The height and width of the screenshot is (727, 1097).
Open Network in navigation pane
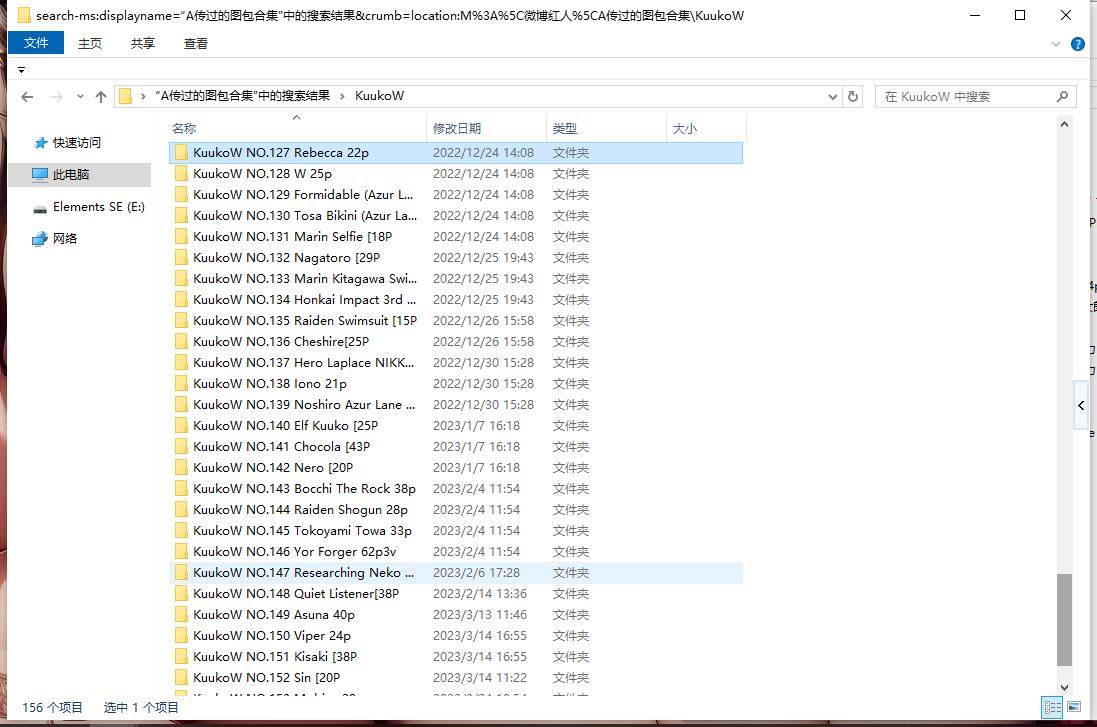55,239
